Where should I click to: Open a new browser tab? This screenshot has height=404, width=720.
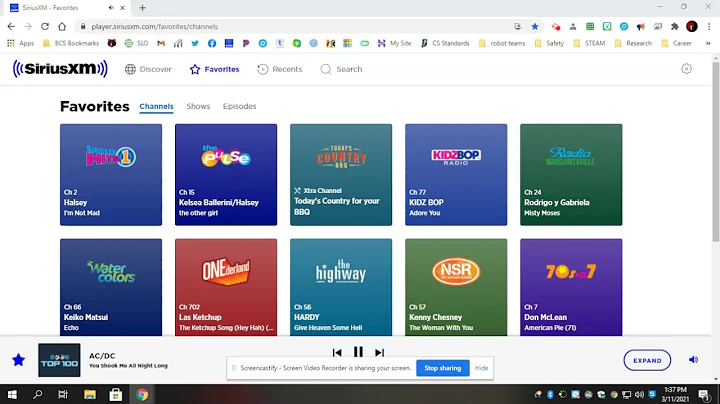142,8
